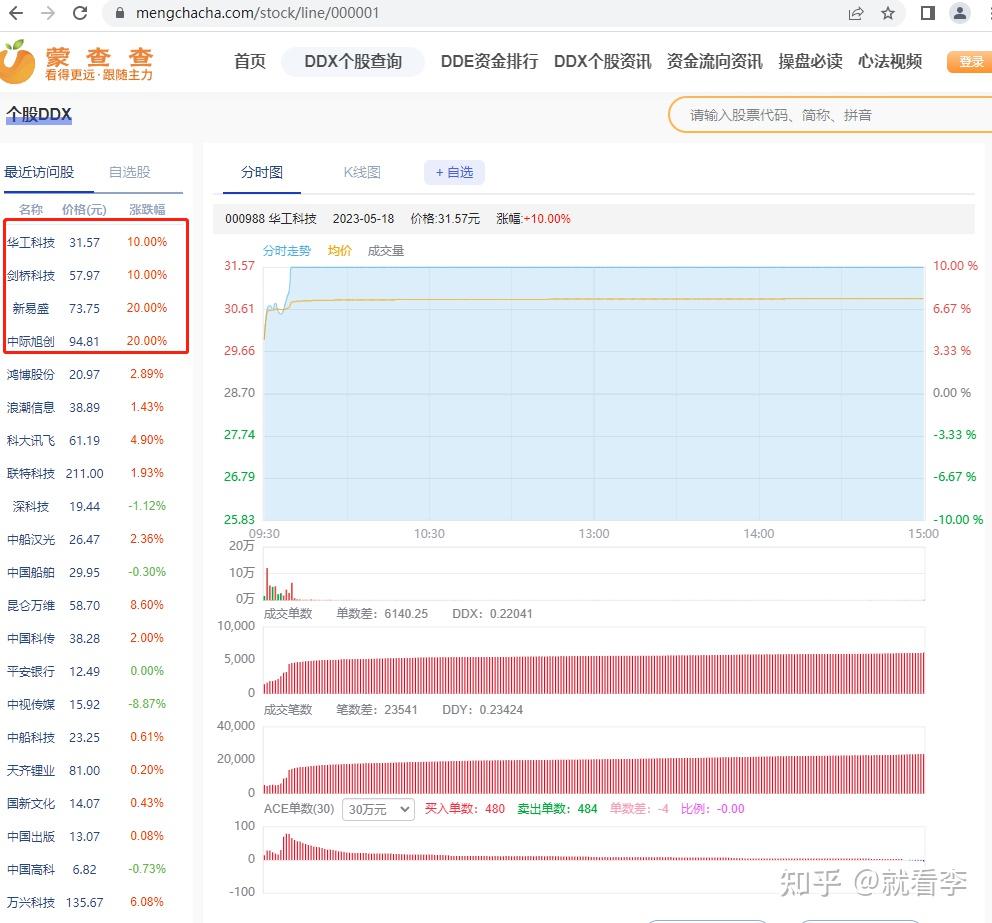
Task: Open 中国科传 stock row
Action: click(x=87, y=638)
